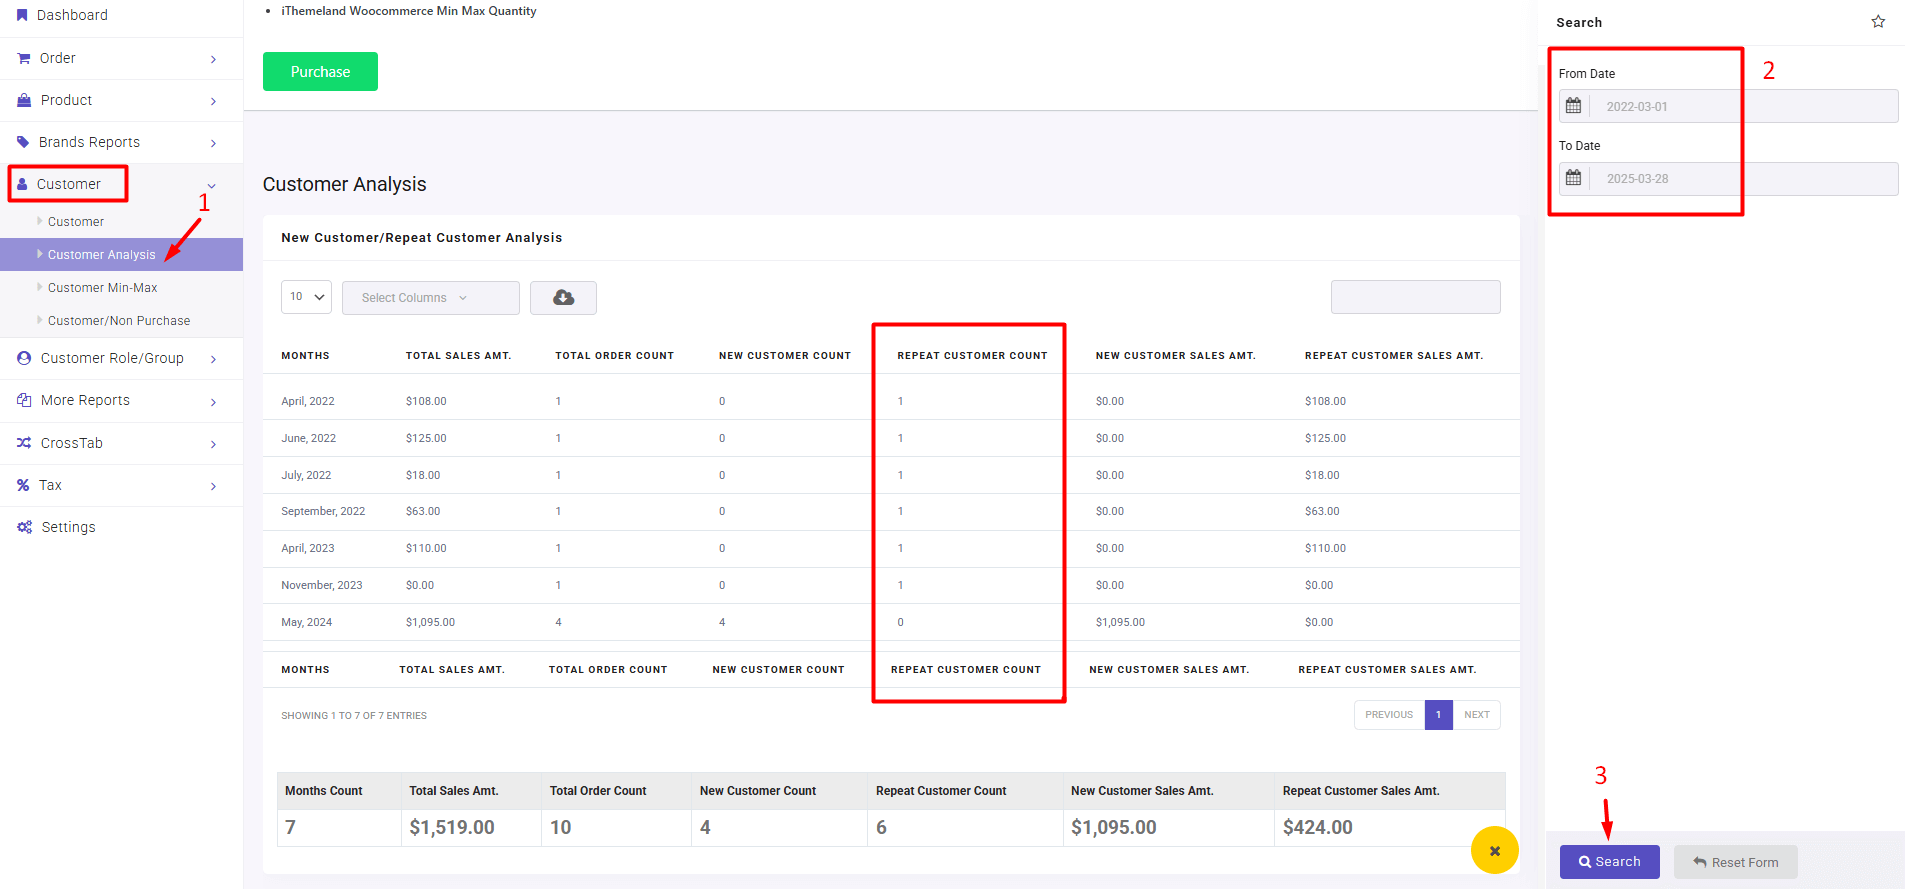Open the From Date calendar icon
This screenshot has height=889, width=1905.
[x=1574, y=106]
